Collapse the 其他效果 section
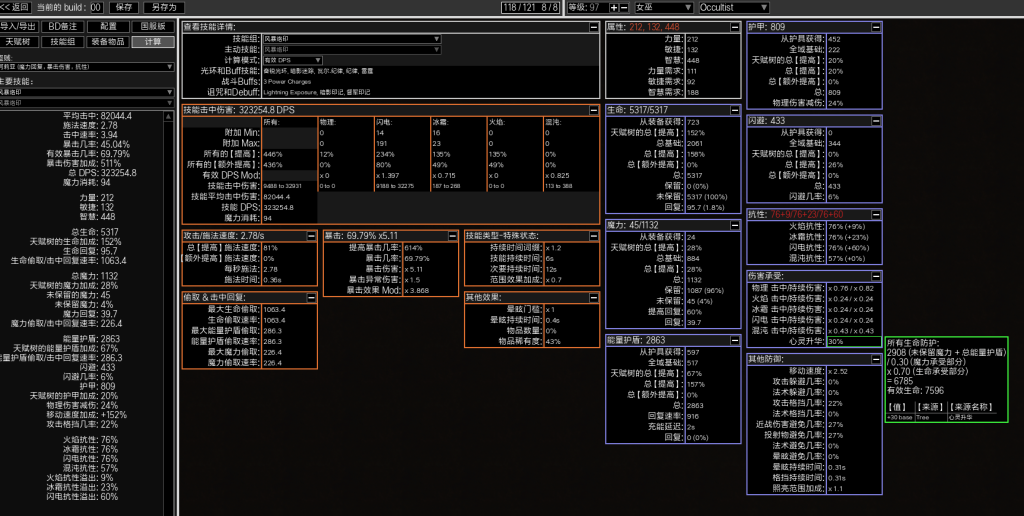 (593, 297)
